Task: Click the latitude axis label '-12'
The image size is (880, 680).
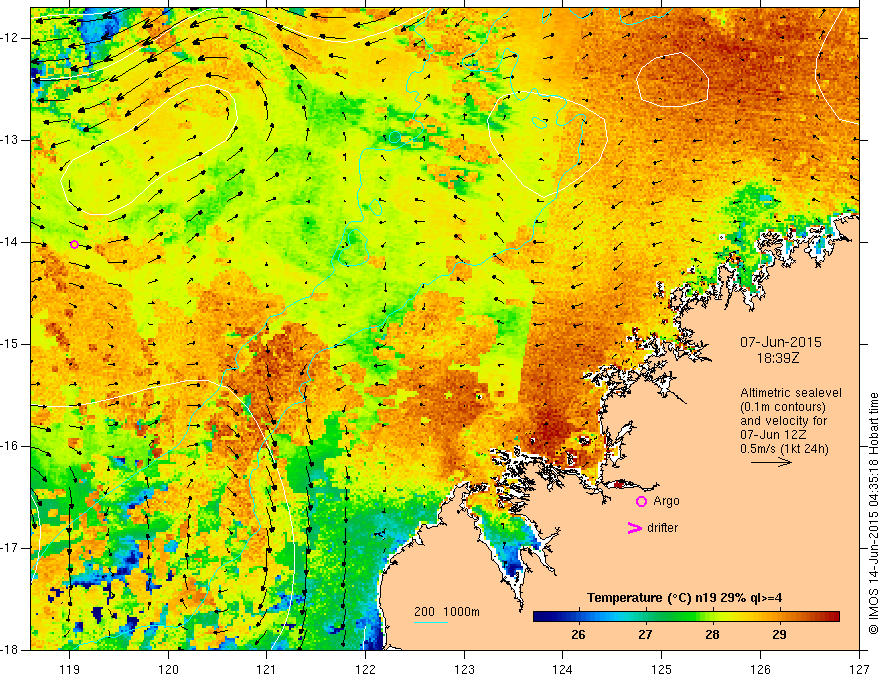Action: pos(11,38)
